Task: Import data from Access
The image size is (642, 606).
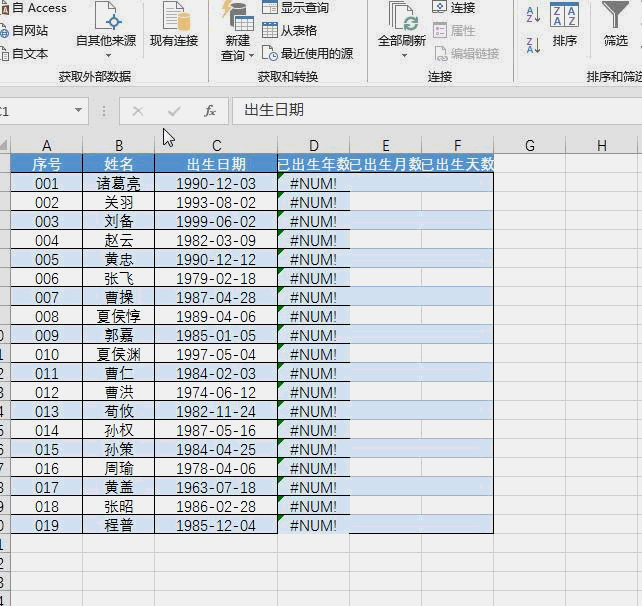Action: pyautogui.click(x=34, y=7)
